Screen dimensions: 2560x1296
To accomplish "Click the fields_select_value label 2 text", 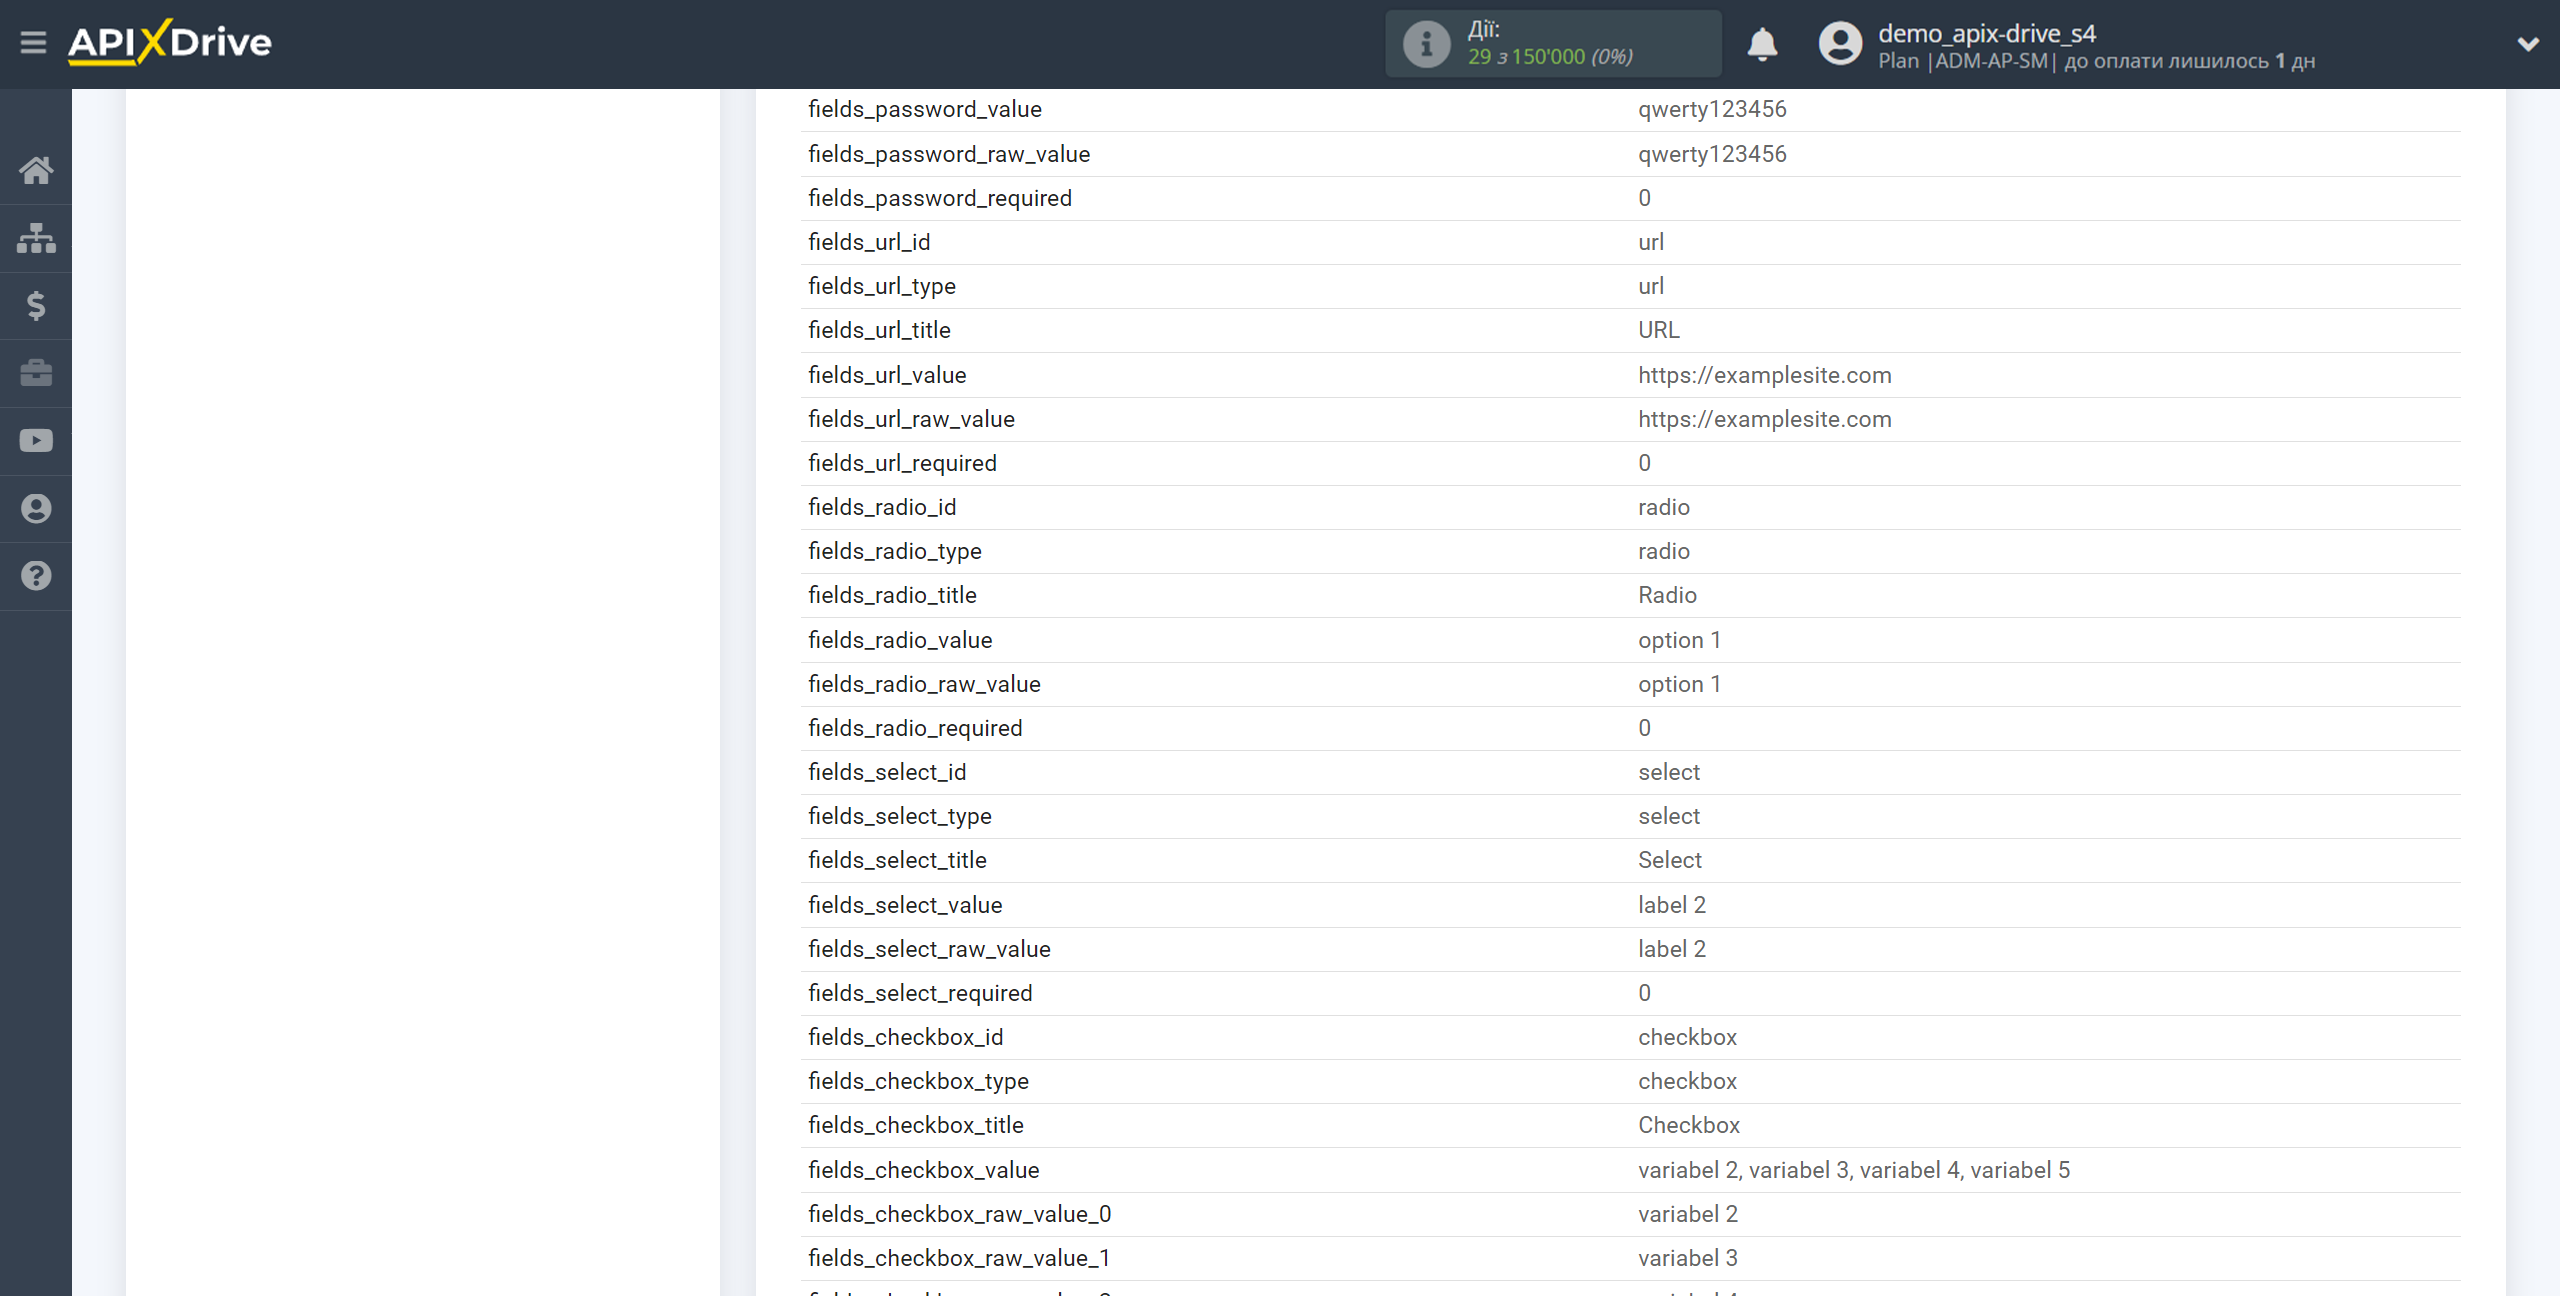I will (1671, 905).
